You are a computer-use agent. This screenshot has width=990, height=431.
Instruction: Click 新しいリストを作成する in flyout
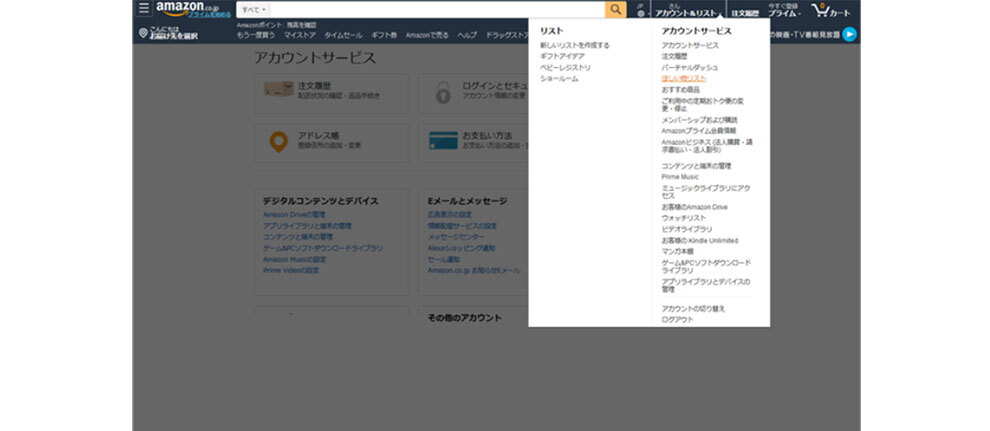[x=575, y=45]
